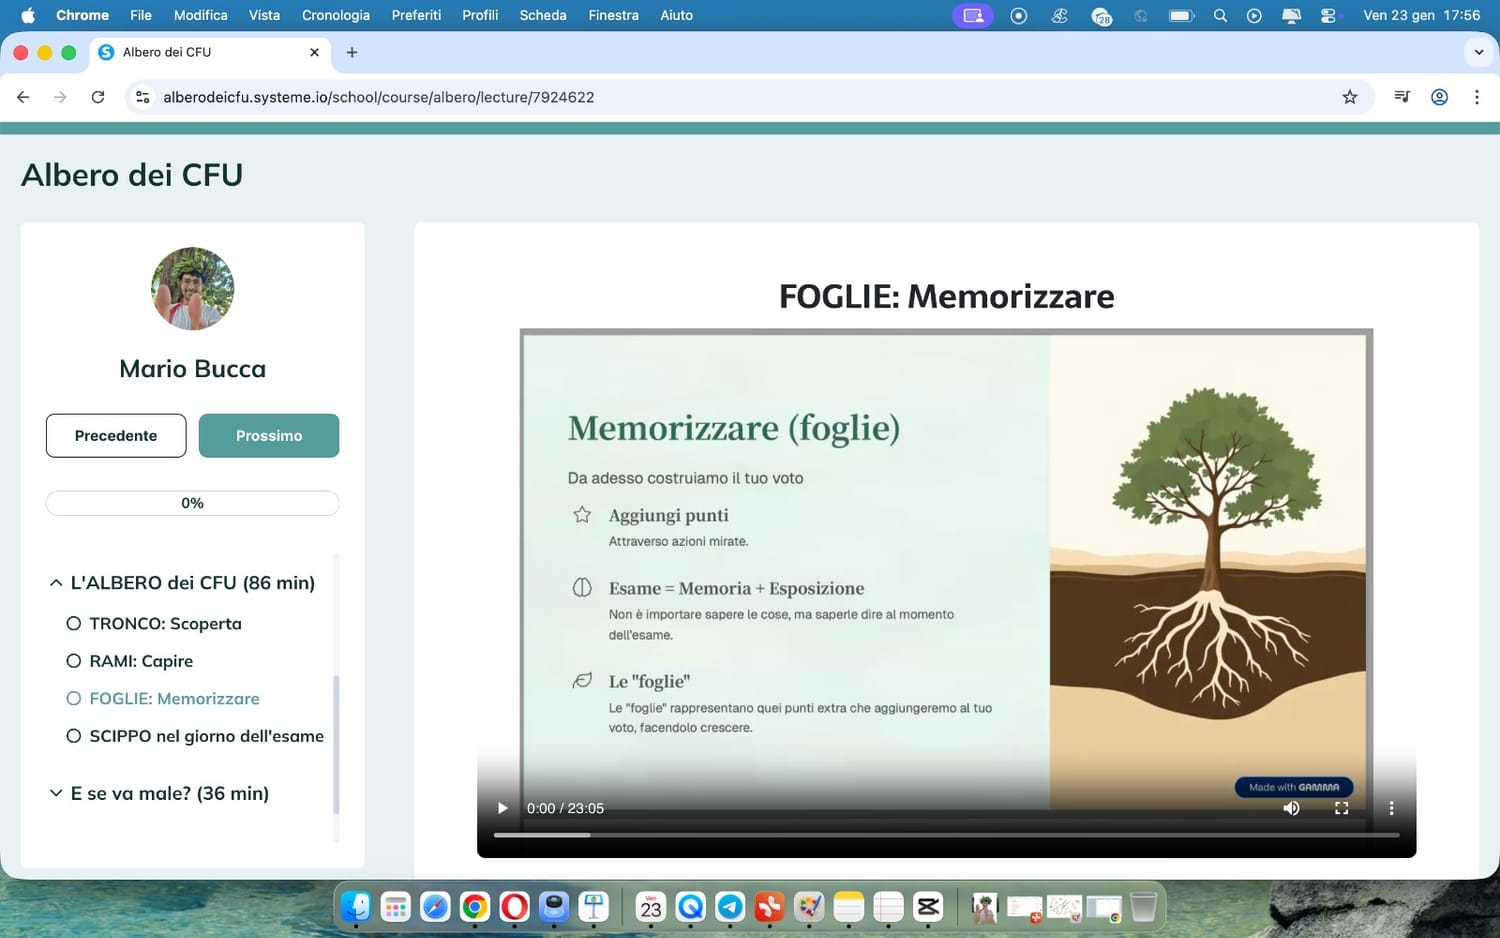Click the Precedente button
This screenshot has width=1500, height=938.
coord(116,436)
